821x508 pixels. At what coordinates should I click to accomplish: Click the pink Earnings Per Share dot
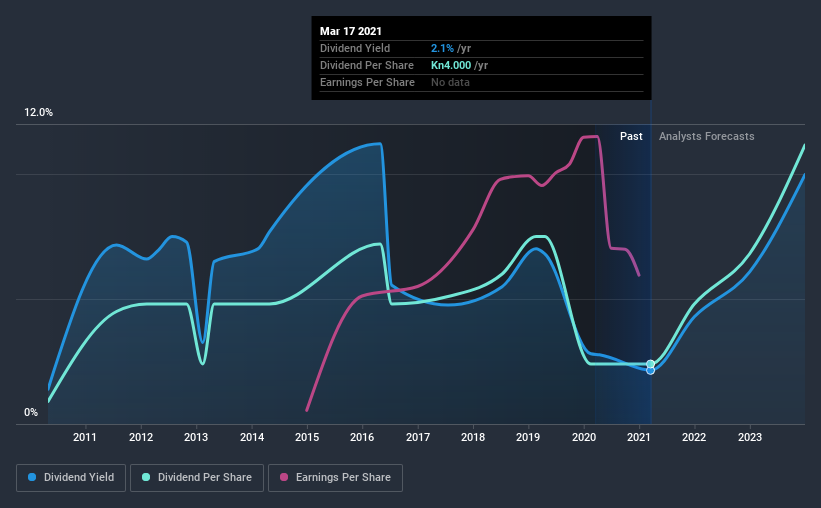(284, 477)
